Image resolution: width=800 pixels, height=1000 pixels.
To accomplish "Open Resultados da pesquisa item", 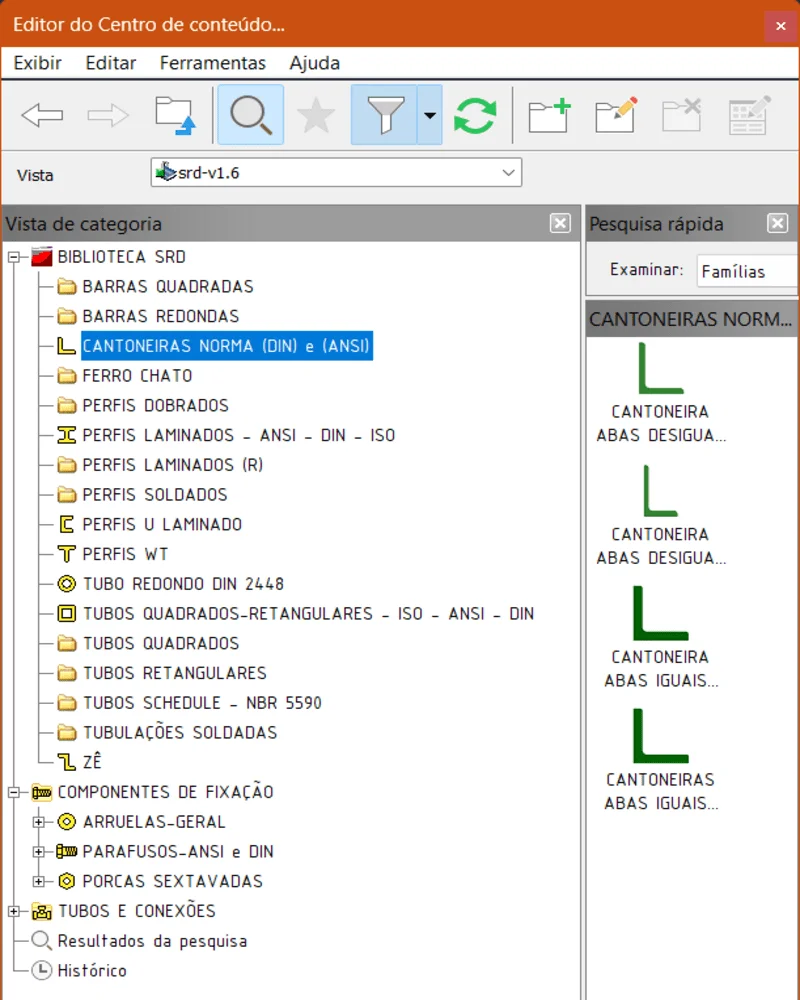I will click(151, 941).
